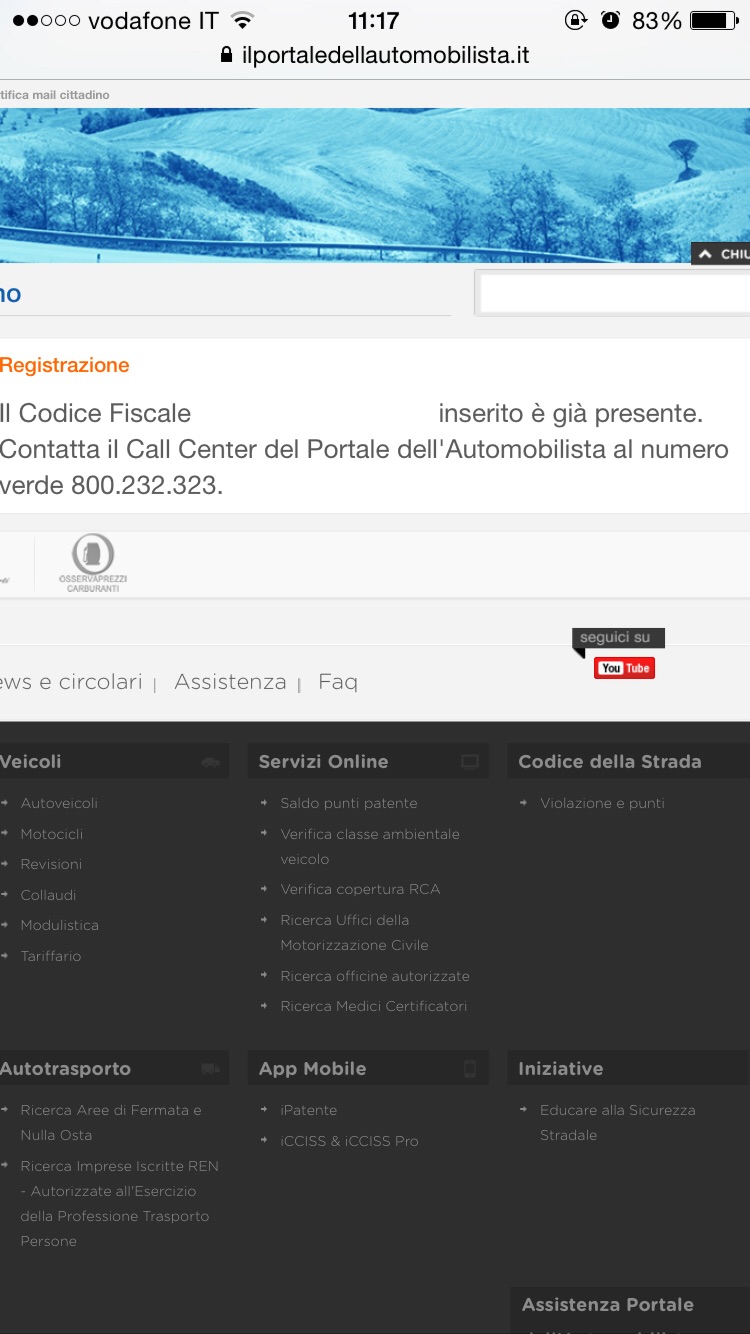Open the Revisioni link under Veicoli
The image size is (750, 1334).
(51, 864)
